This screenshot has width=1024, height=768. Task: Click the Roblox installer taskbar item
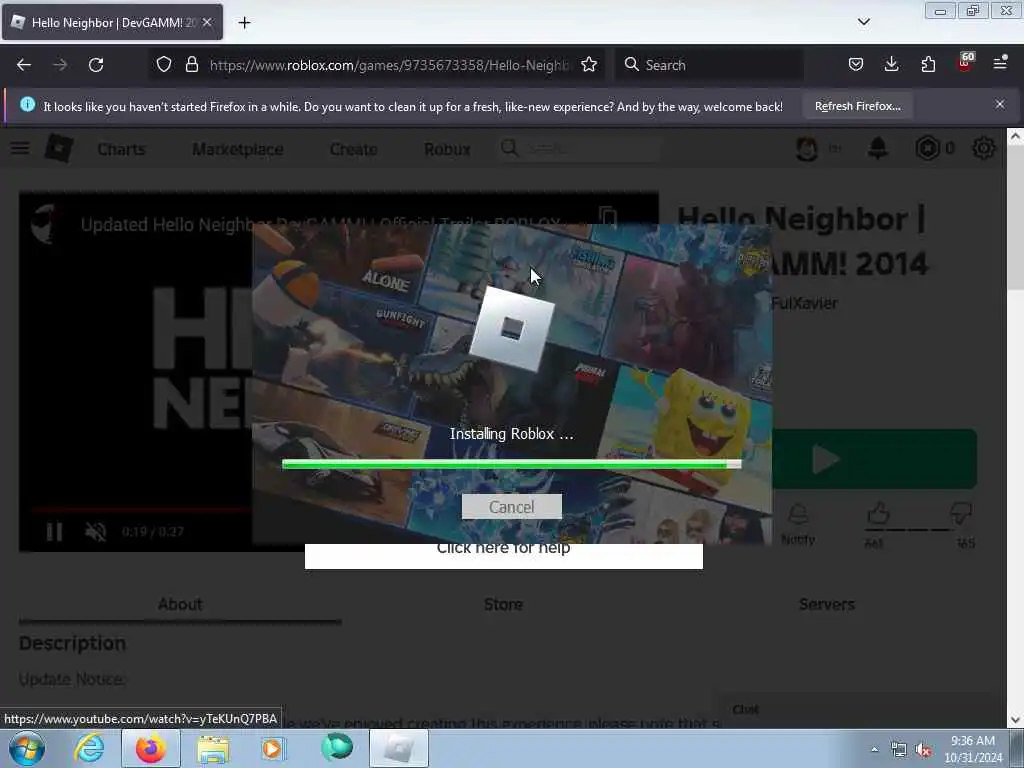399,748
